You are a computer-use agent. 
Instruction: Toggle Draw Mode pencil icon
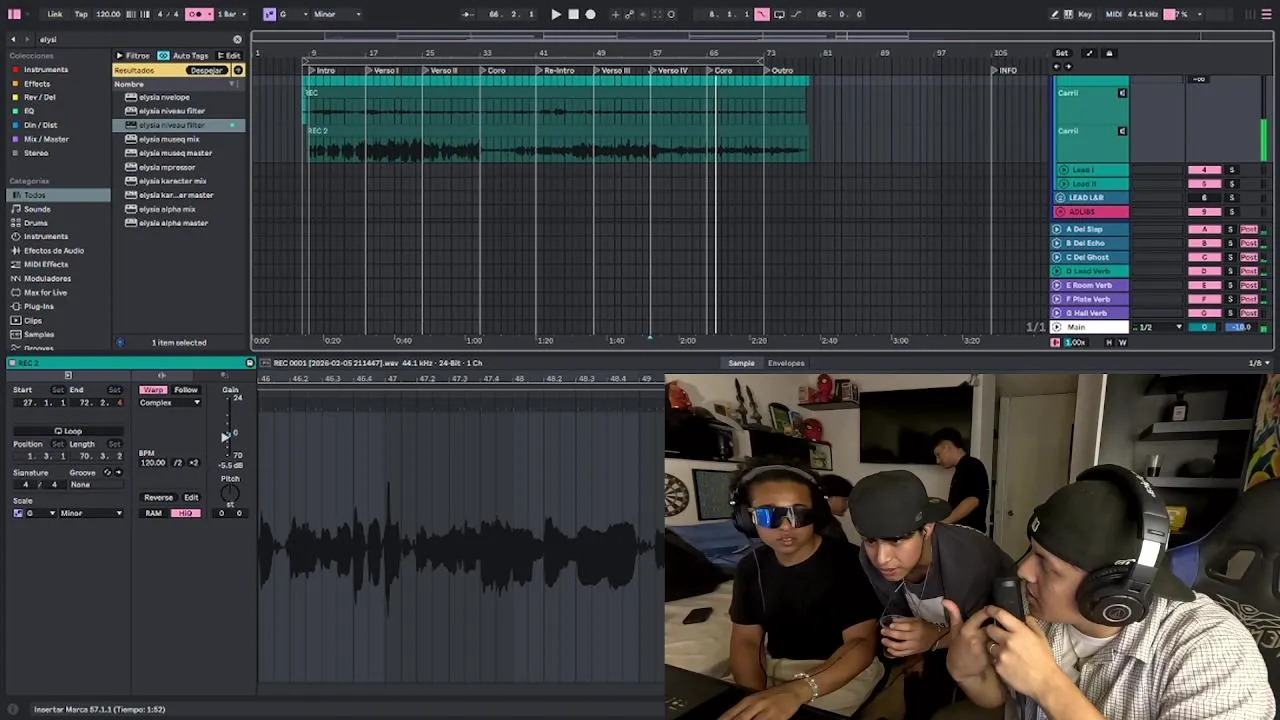point(1054,14)
